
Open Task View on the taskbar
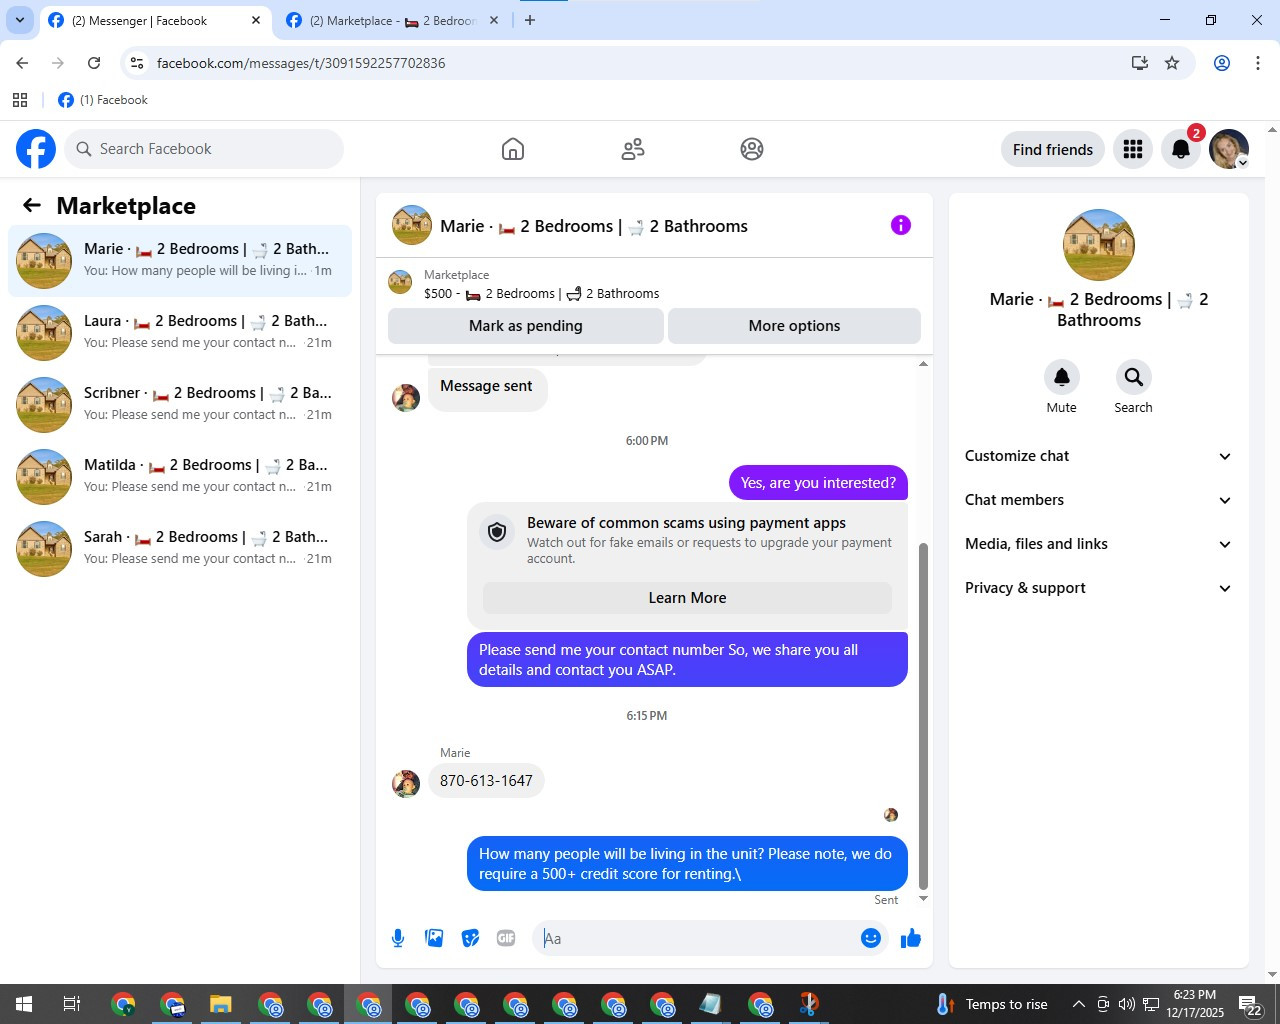point(72,1004)
